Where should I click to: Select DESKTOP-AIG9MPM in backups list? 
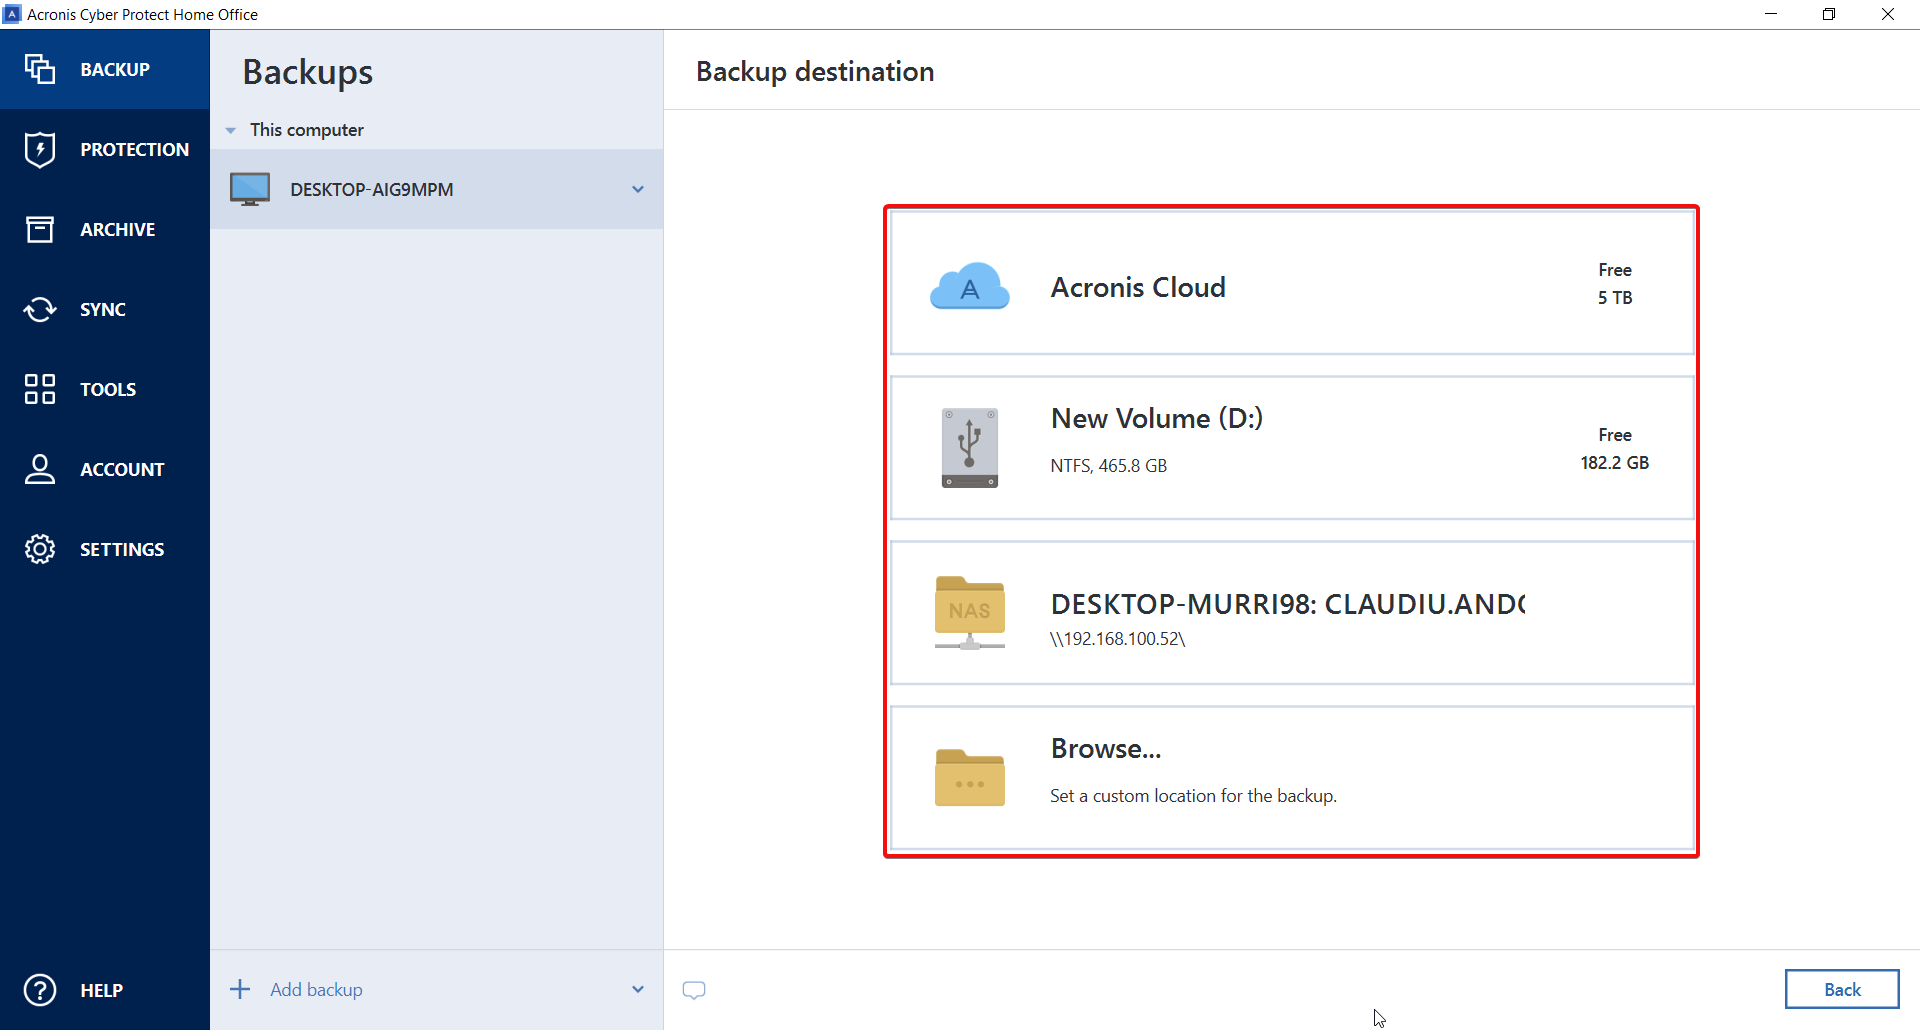pos(436,189)
